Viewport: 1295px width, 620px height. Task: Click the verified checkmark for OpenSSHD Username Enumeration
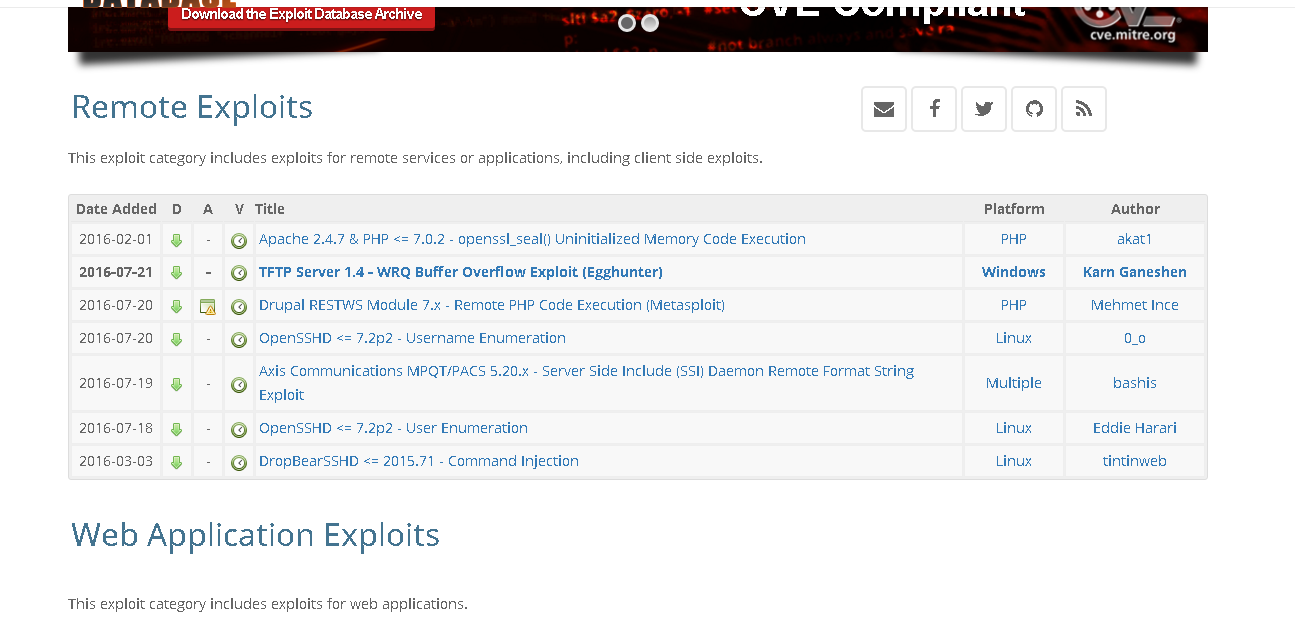[x=238, y=338]
